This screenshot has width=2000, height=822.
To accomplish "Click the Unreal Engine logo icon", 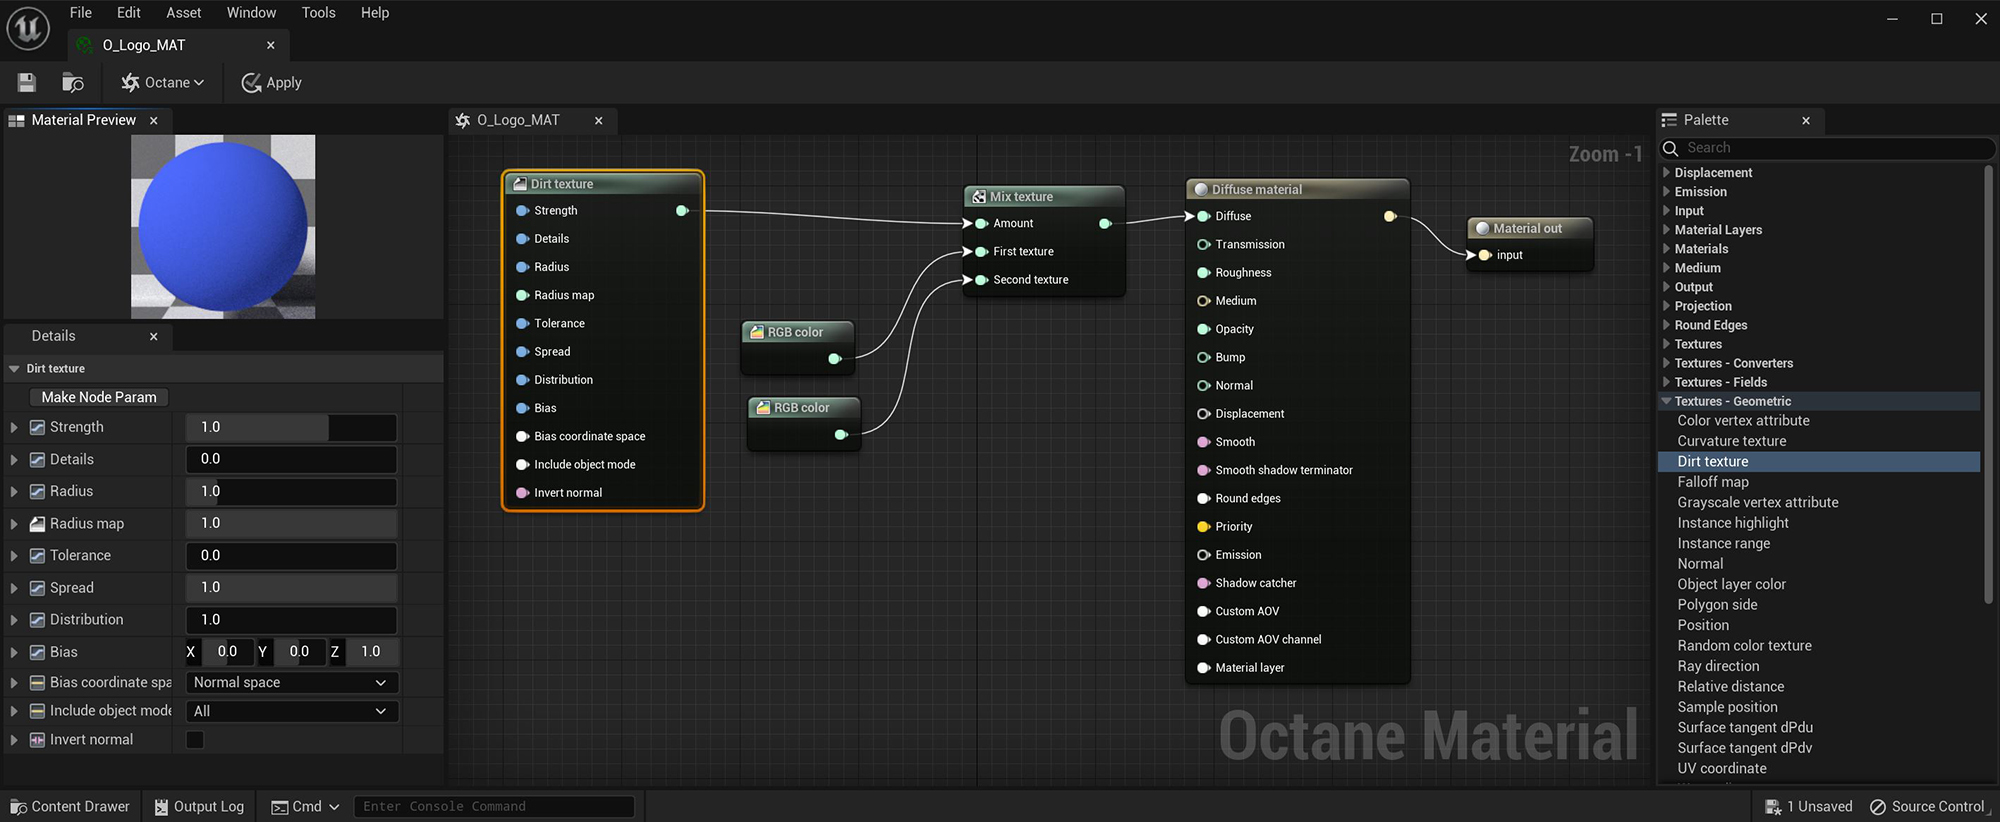I will pyautogui.click(x=28, y=28).
